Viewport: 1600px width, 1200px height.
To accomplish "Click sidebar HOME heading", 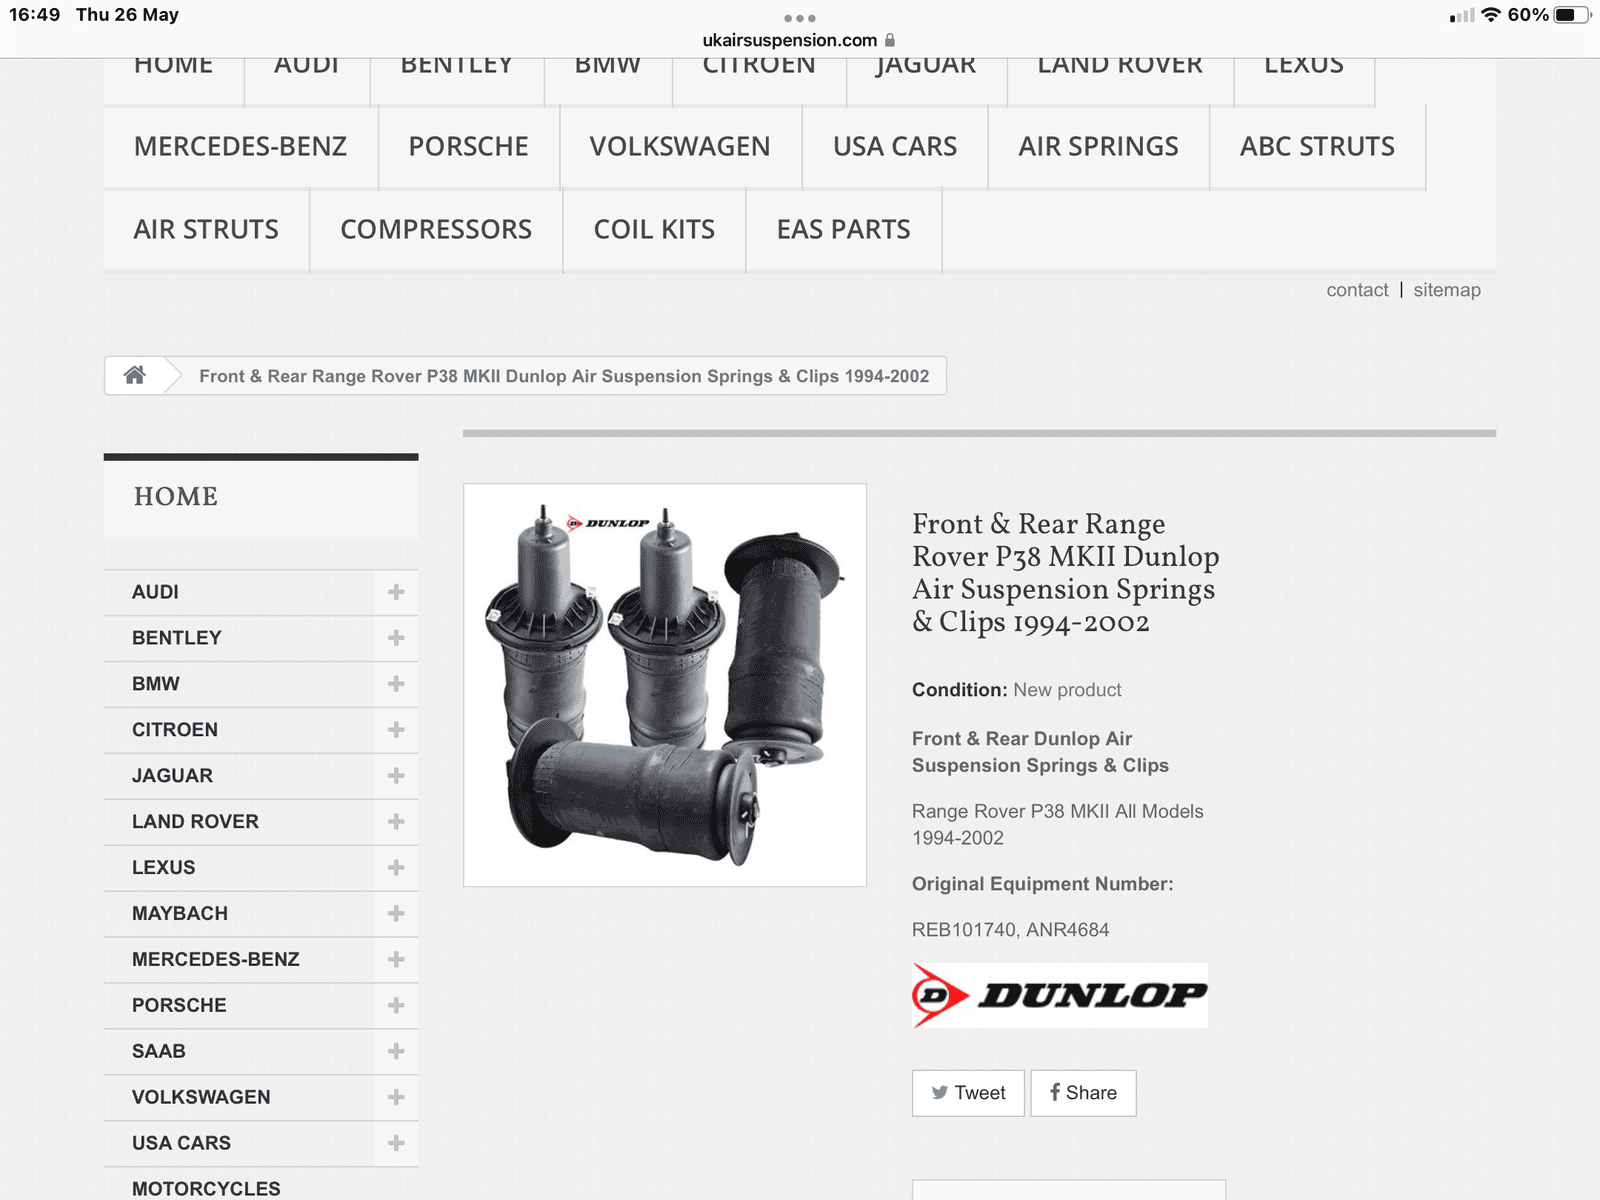I will pyautogui.click(x=176, y=497).
